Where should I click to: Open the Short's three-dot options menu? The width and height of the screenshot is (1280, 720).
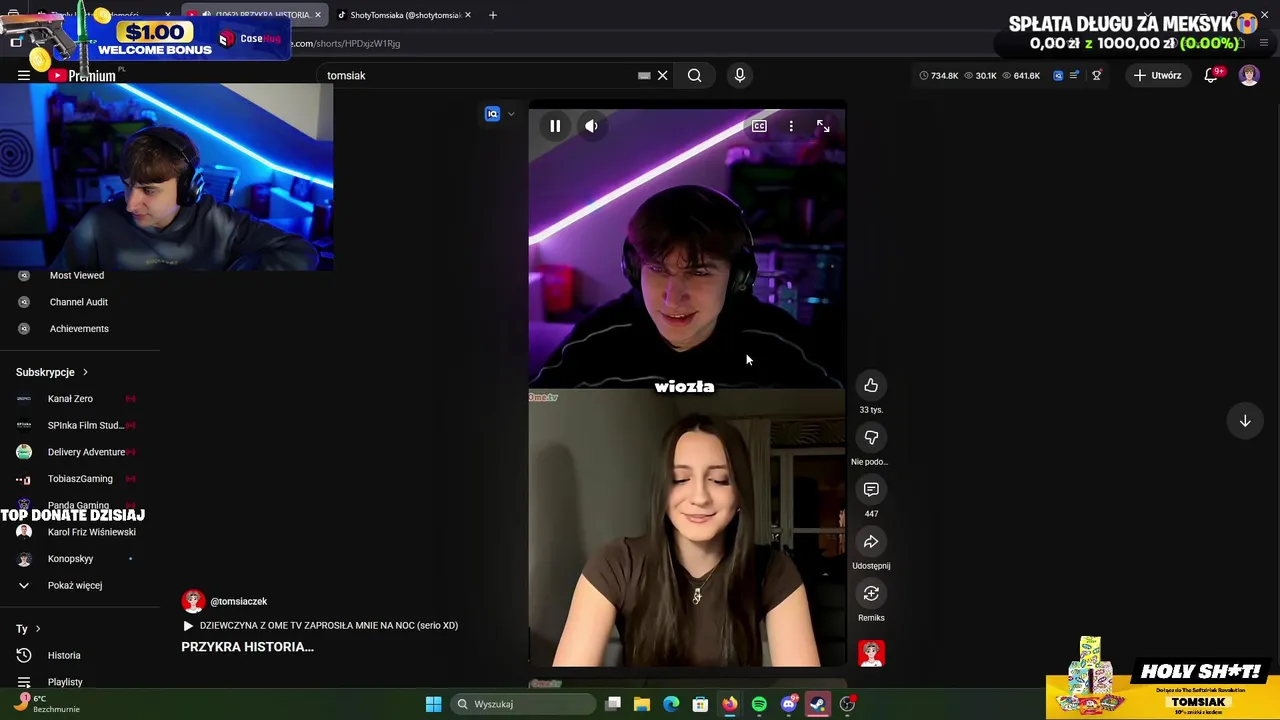click(x=791, y=126)
